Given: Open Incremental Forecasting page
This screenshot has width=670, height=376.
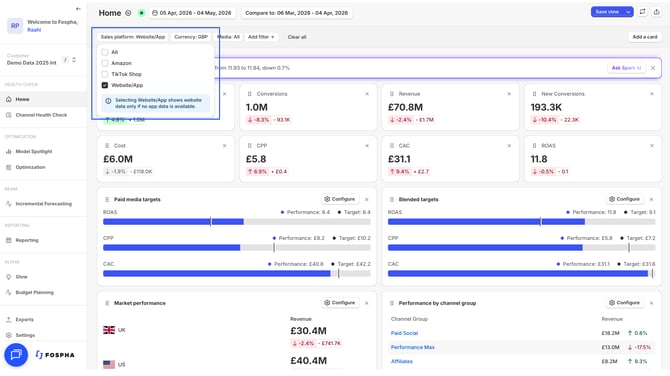Looking at the screenshot, I should click(x=43, y=204).
